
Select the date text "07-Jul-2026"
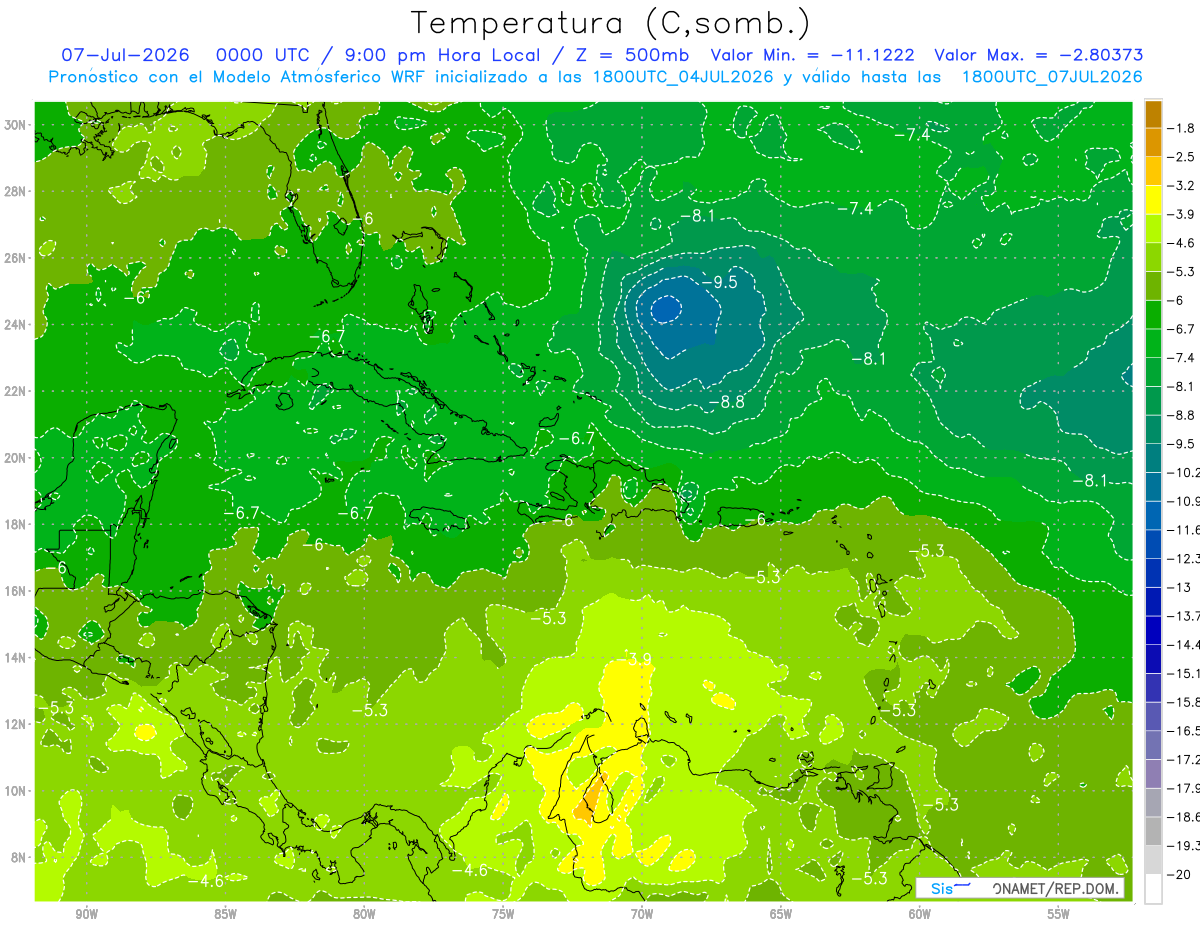click(123, 55)
